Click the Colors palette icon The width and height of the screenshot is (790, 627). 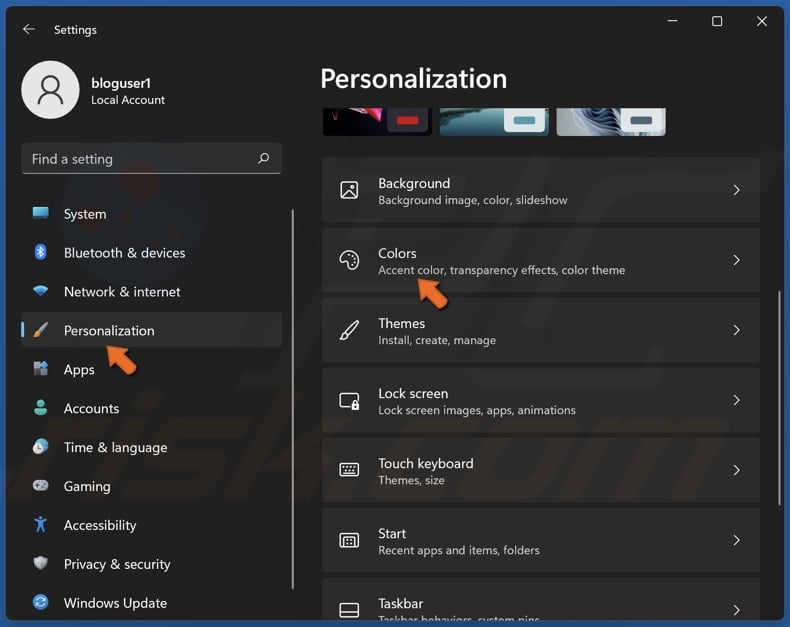click(349, 260)
